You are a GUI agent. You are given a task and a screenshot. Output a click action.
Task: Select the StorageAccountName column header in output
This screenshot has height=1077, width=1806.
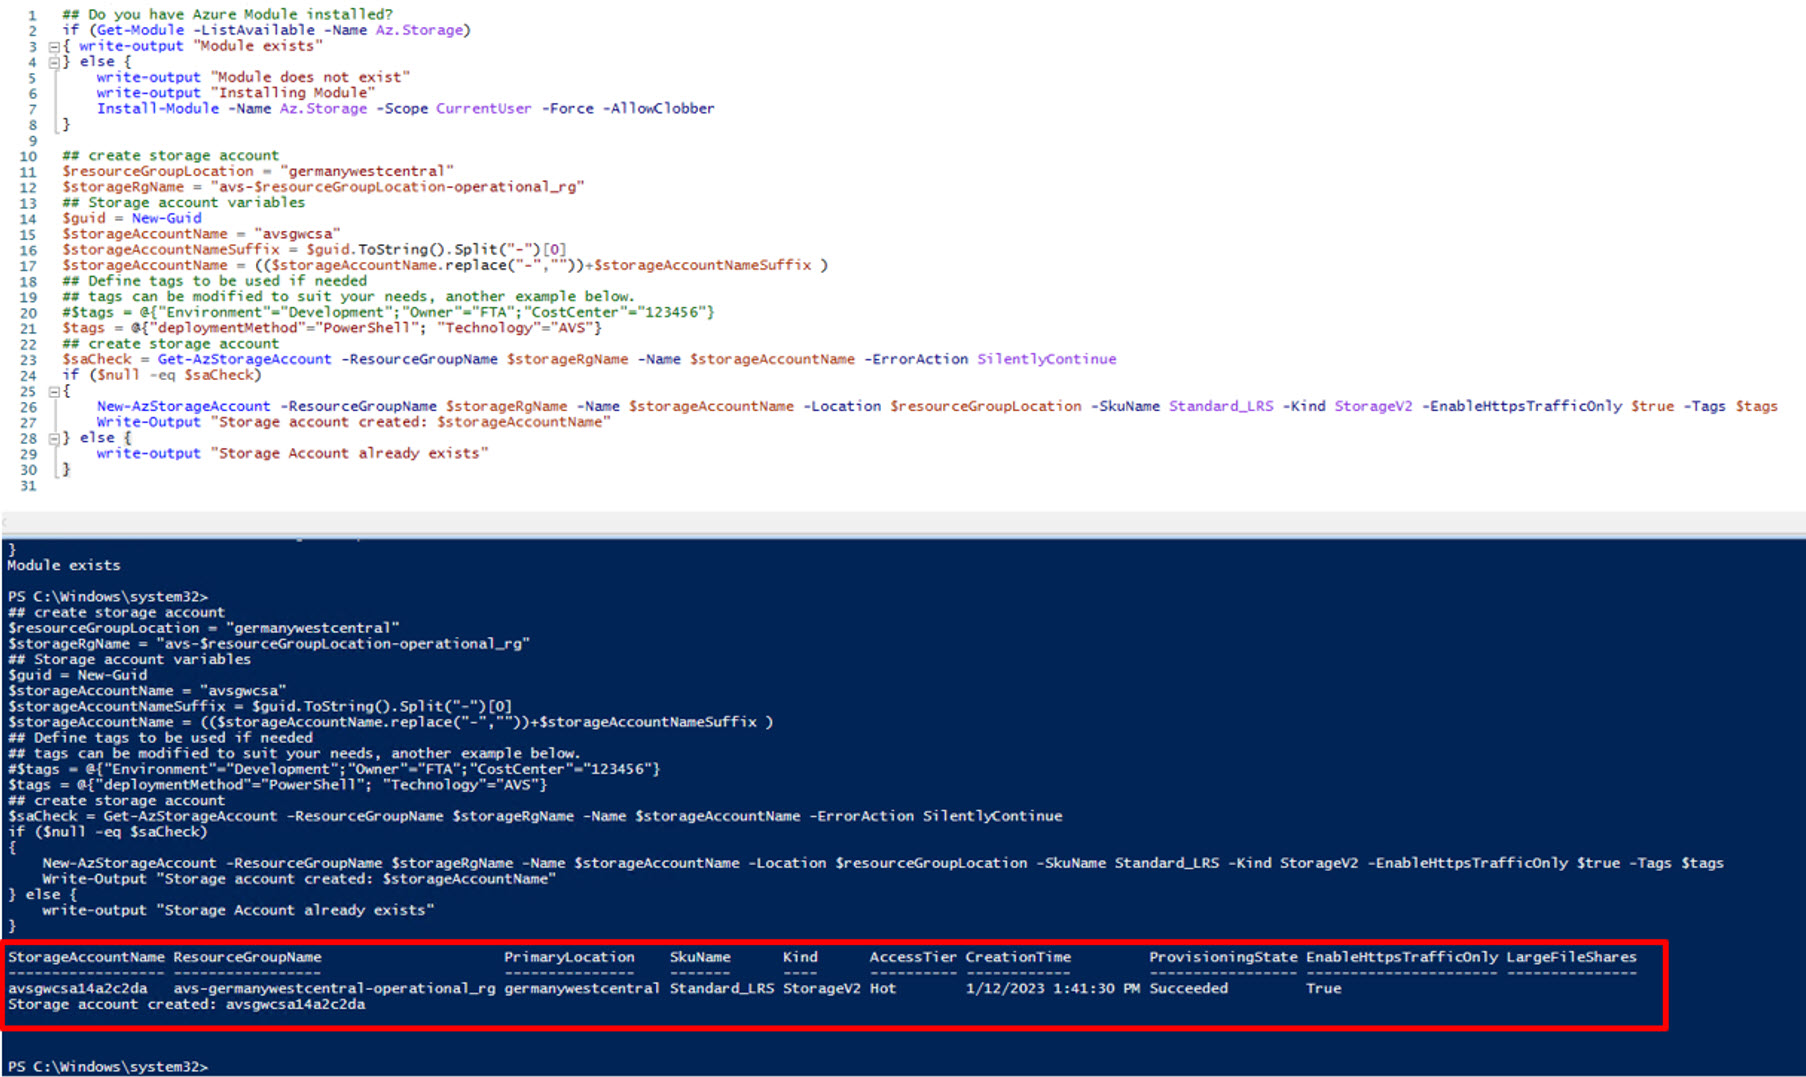click(x=86, y=957)
